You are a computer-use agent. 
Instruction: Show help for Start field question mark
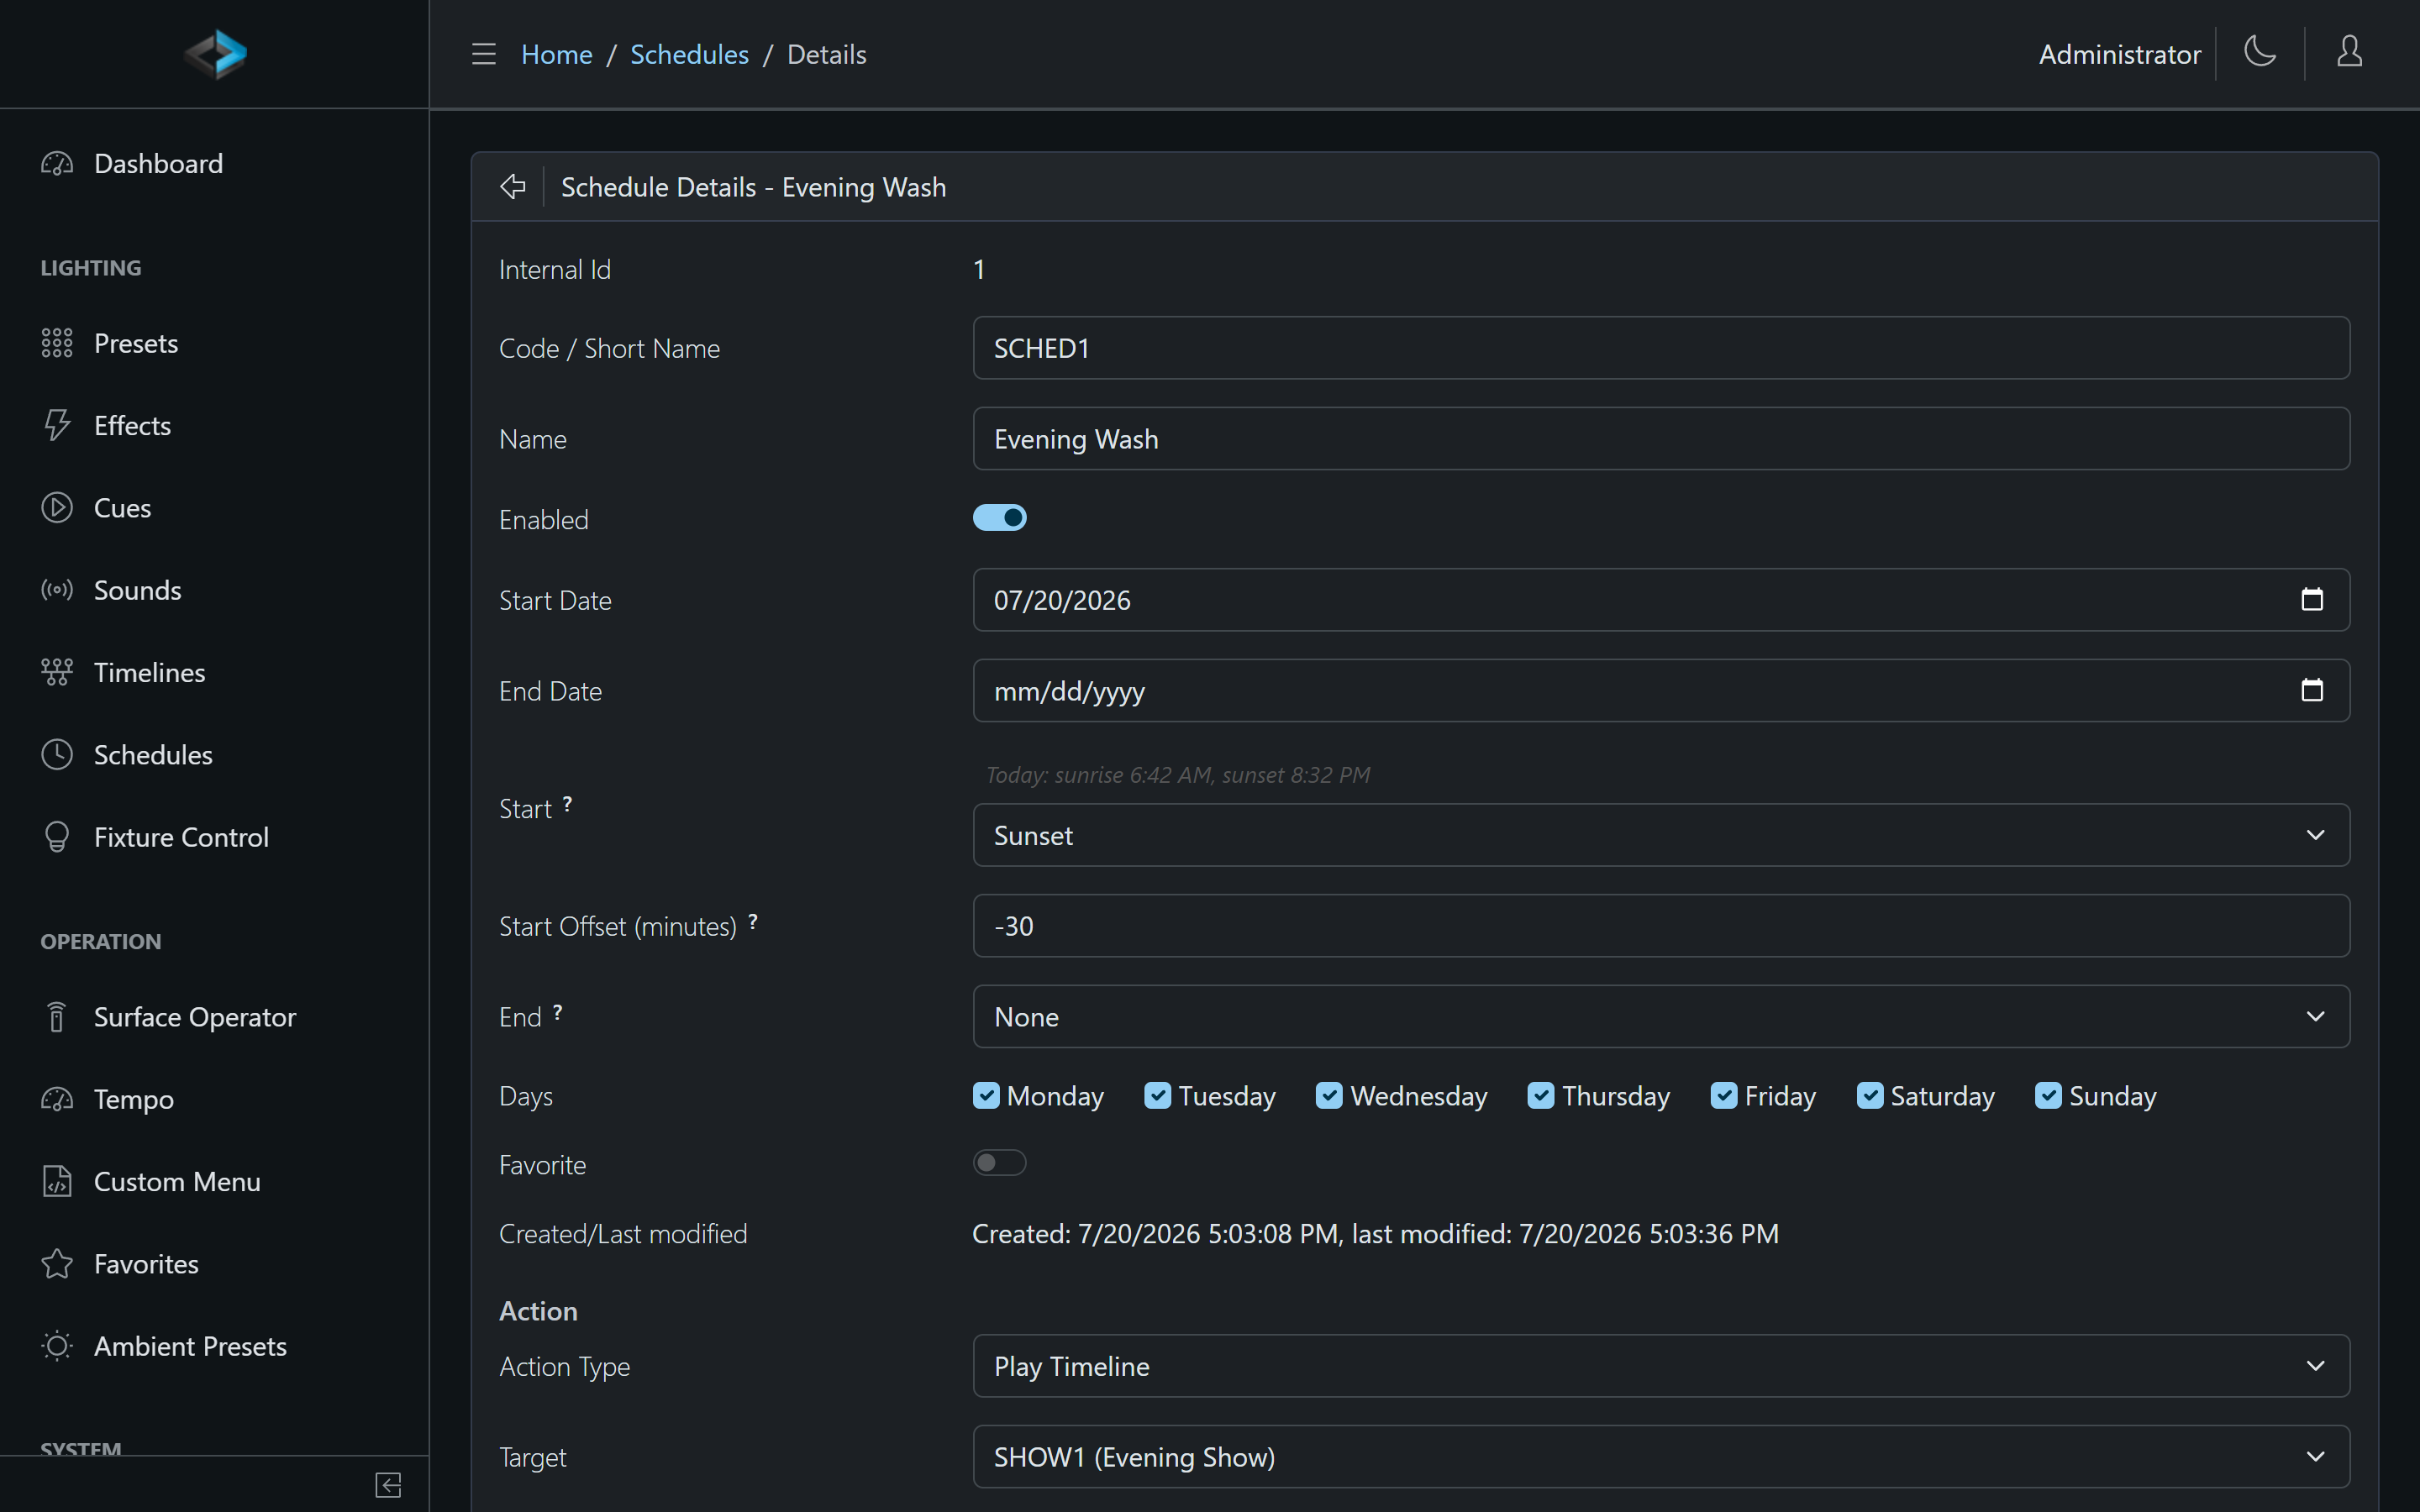coord(567,804)
